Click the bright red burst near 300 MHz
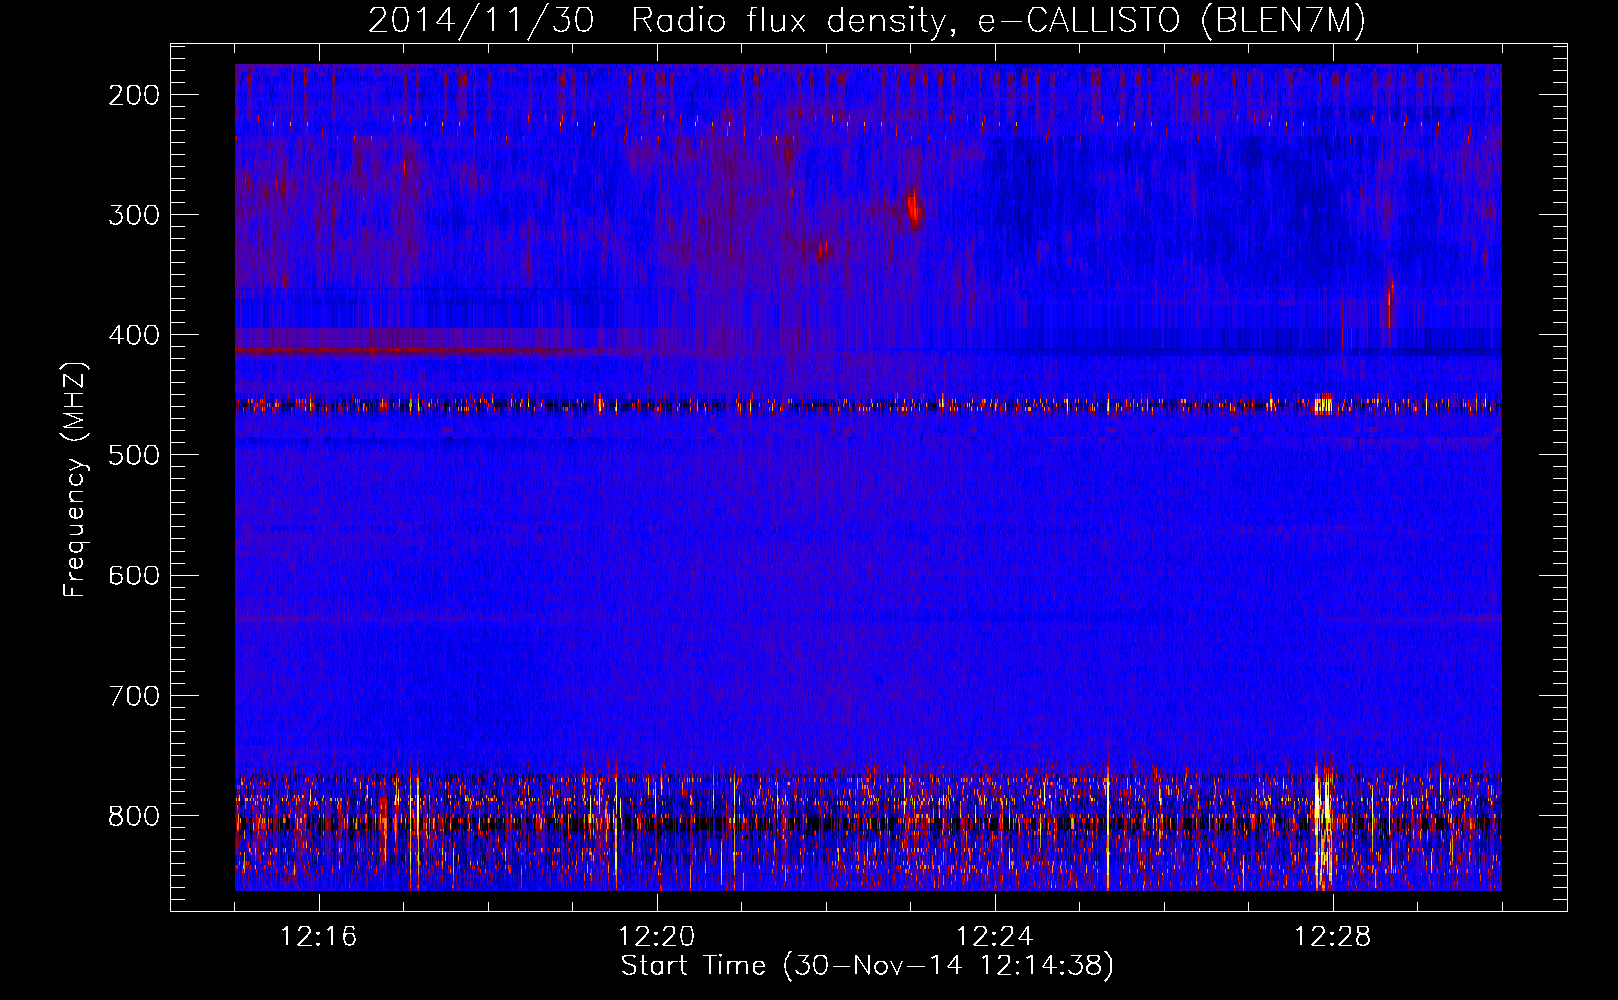The image size is (1618, 1000). click(914, 209)
